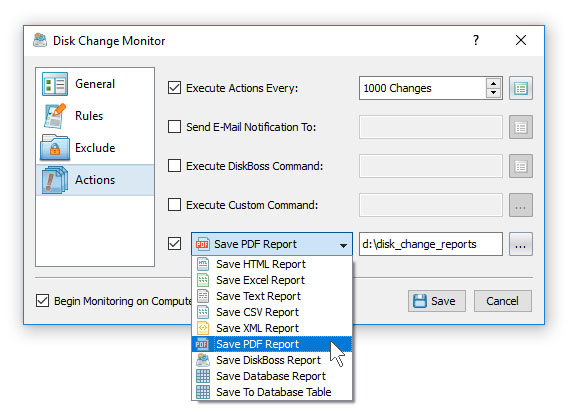
Task: Click the Exclude locked folder icon
Action: click(x=55, y=147)
